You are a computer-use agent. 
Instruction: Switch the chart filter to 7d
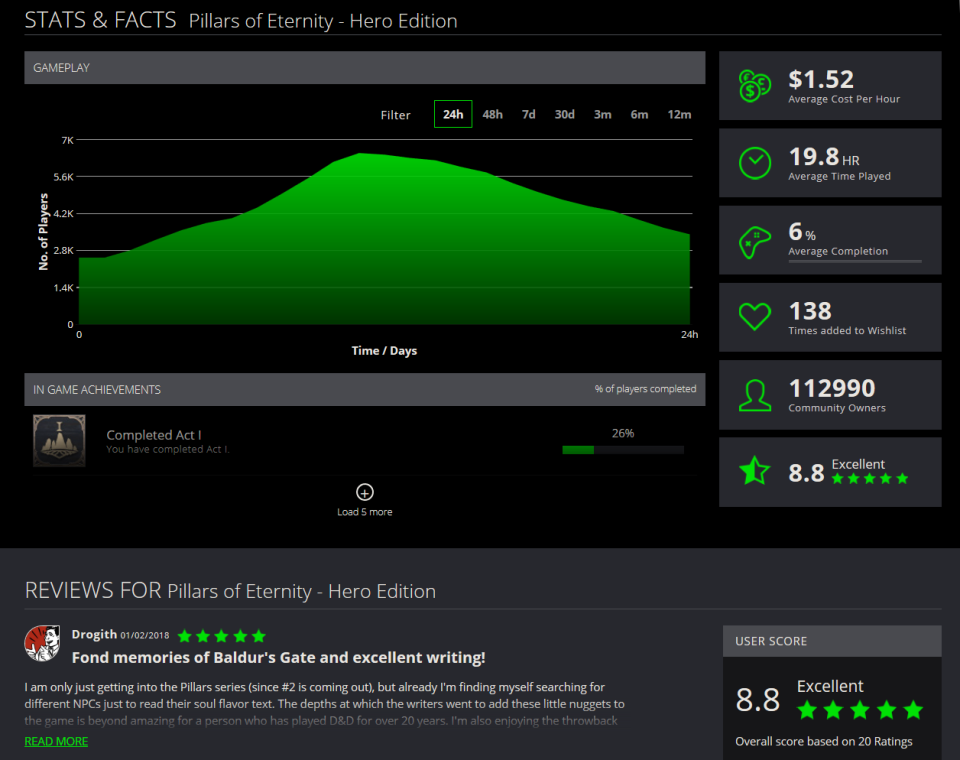[x=528, y=114]
